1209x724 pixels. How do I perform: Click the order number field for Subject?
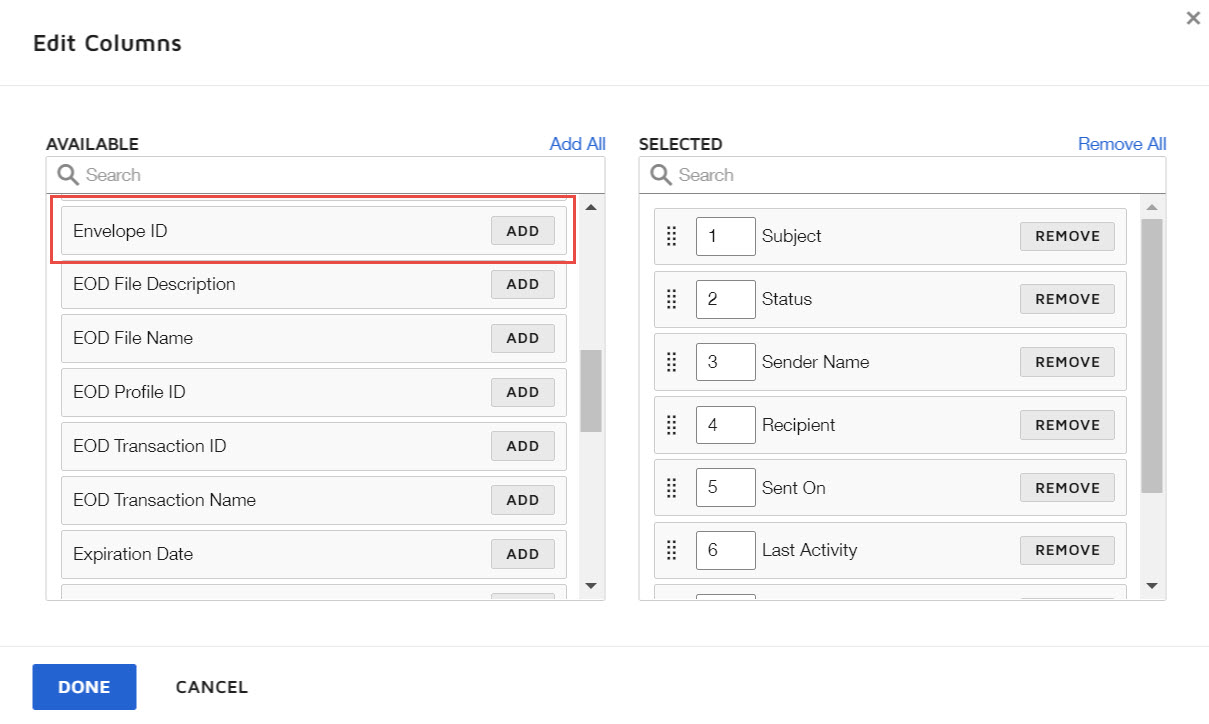coord(725,236)
